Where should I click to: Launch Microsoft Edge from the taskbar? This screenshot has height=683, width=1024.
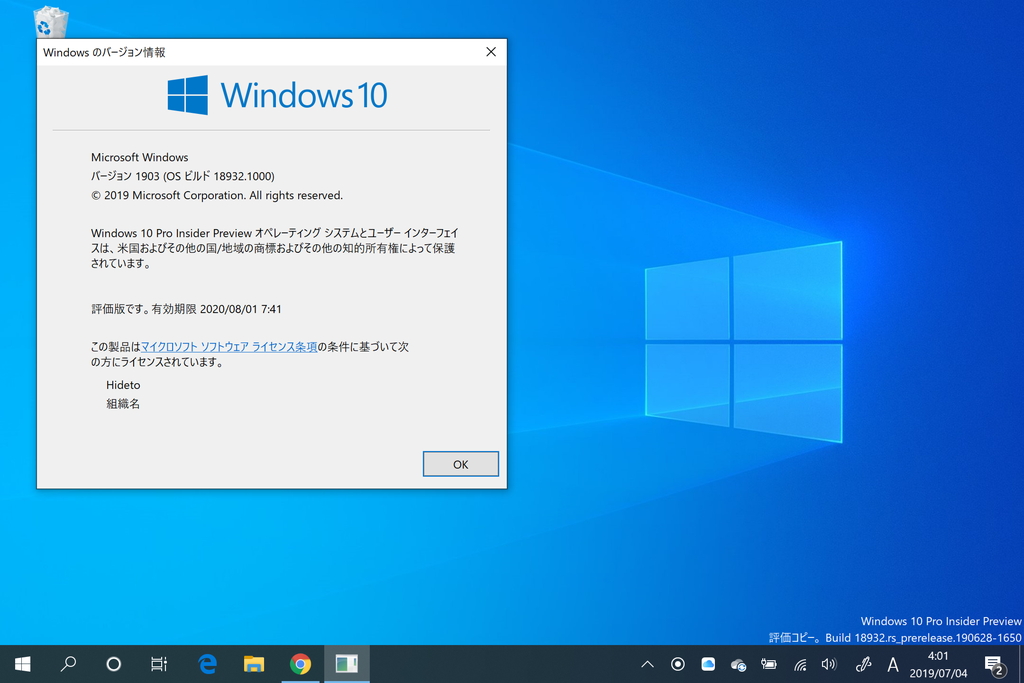click(x=206, y=664)
